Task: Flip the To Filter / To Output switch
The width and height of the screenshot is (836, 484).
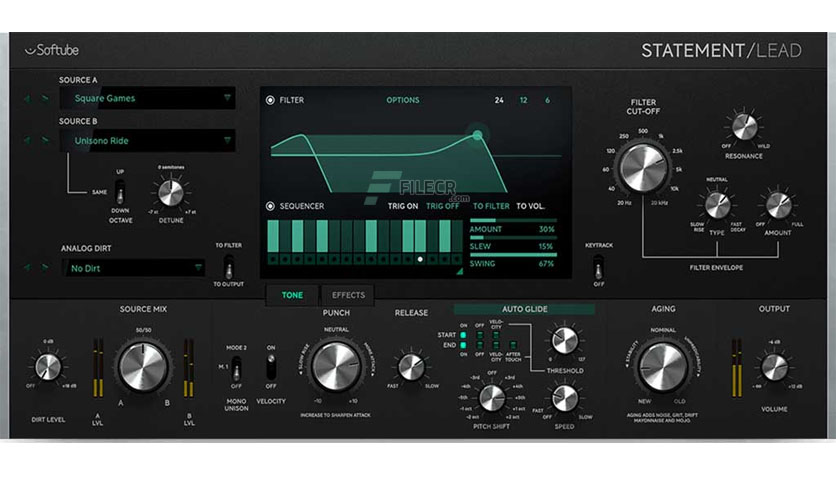Action: (229, 266)
